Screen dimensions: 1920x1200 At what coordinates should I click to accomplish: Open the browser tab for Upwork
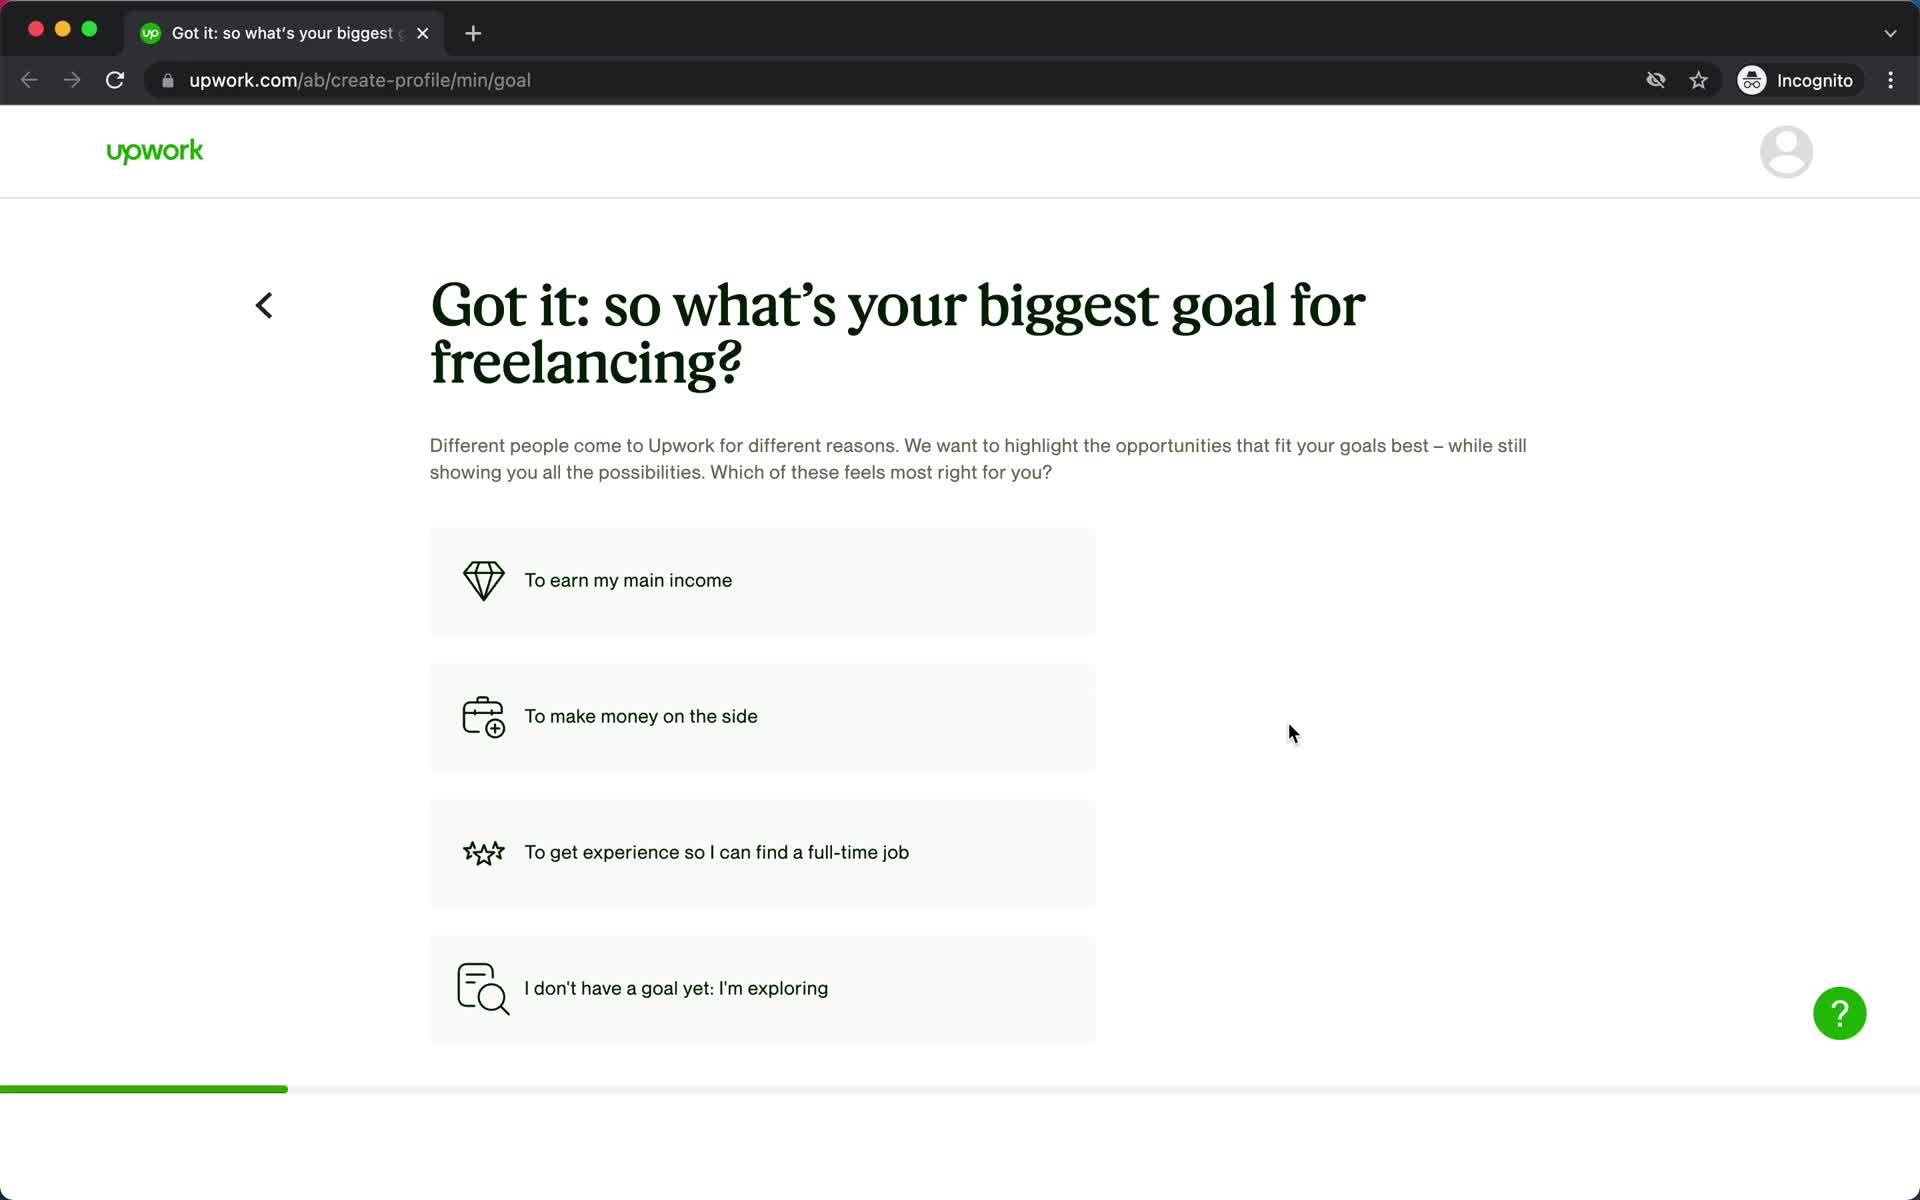[283, 32]
